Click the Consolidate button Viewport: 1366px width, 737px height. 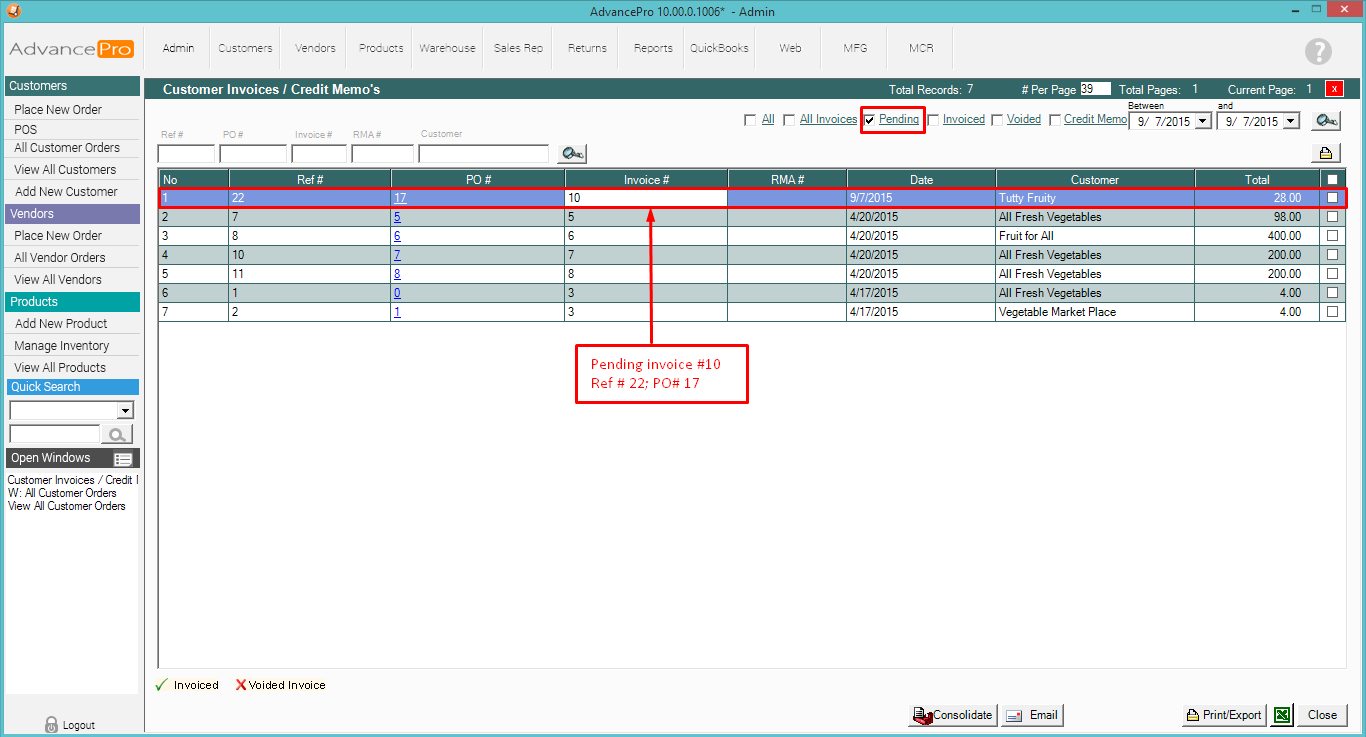952,715
